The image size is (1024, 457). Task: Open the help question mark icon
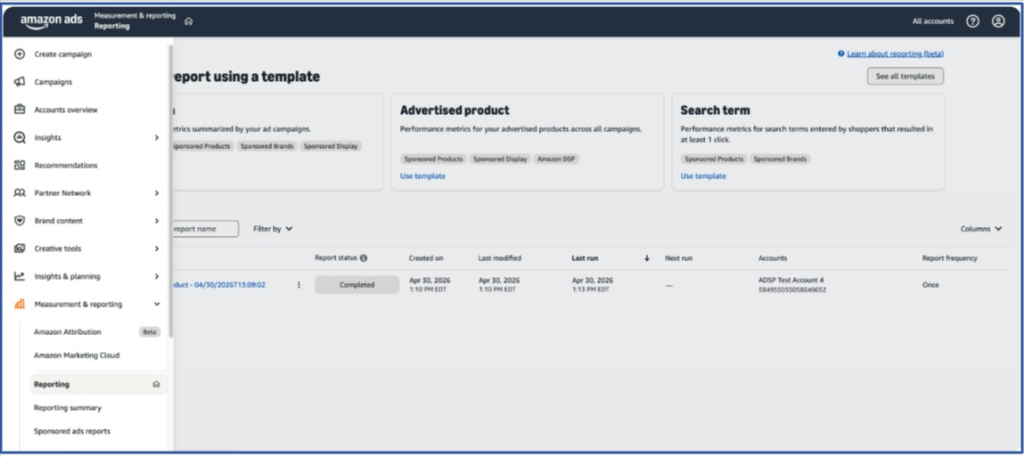coord(973,21)
